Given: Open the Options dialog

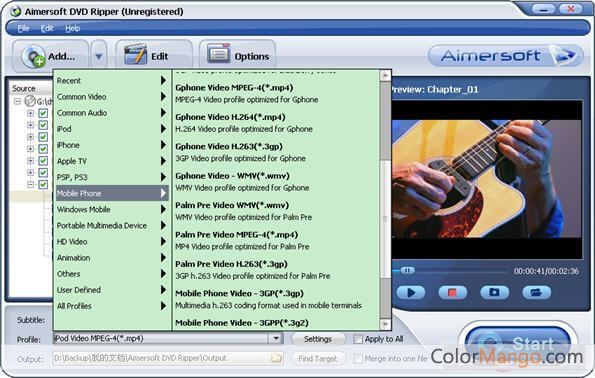Looking at the screenshot, I should (x=237, y=56).
